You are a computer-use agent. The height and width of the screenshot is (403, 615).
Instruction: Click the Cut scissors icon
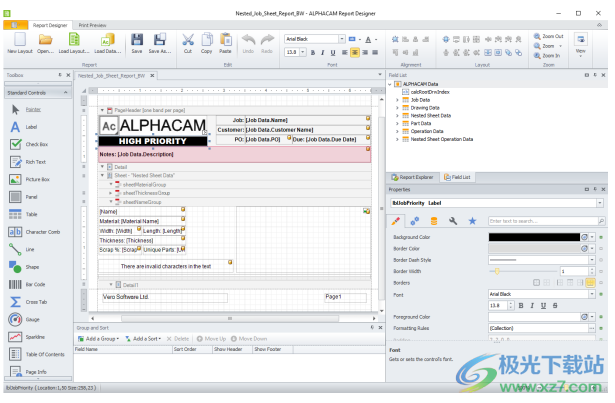[x=187, y=41]
